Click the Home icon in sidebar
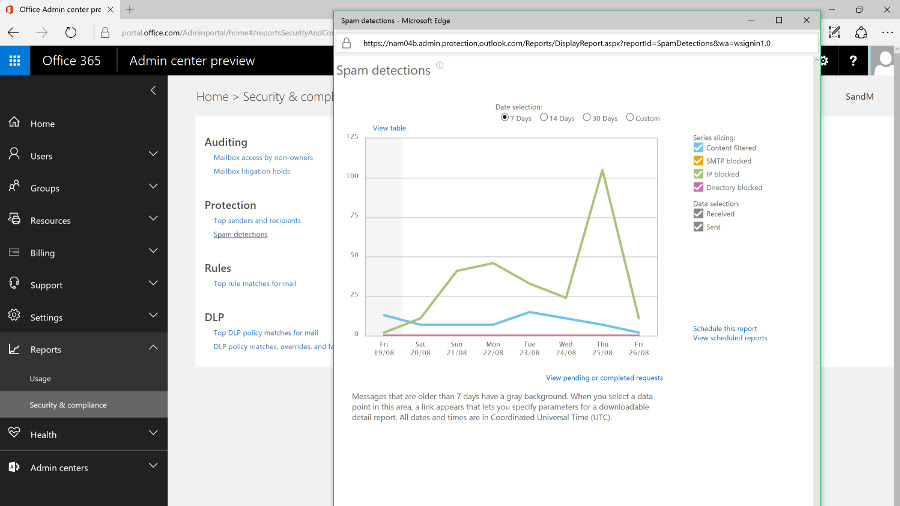 [x=14, y=122]
